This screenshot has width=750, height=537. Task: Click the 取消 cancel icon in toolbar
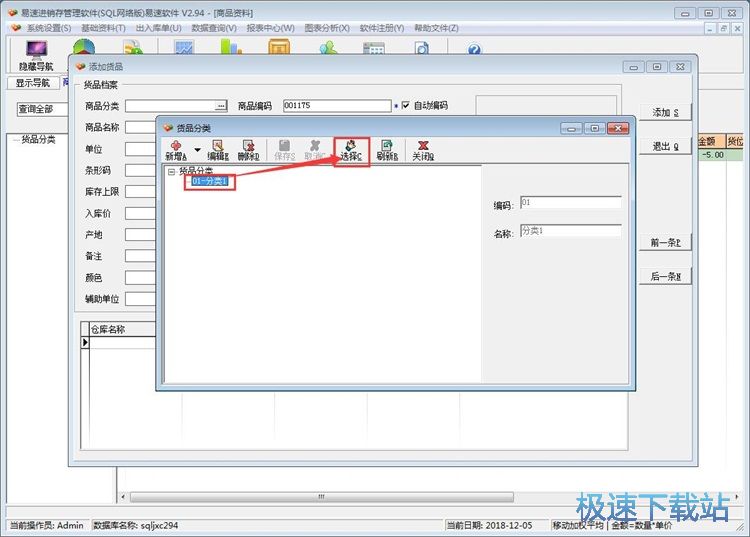315,150
